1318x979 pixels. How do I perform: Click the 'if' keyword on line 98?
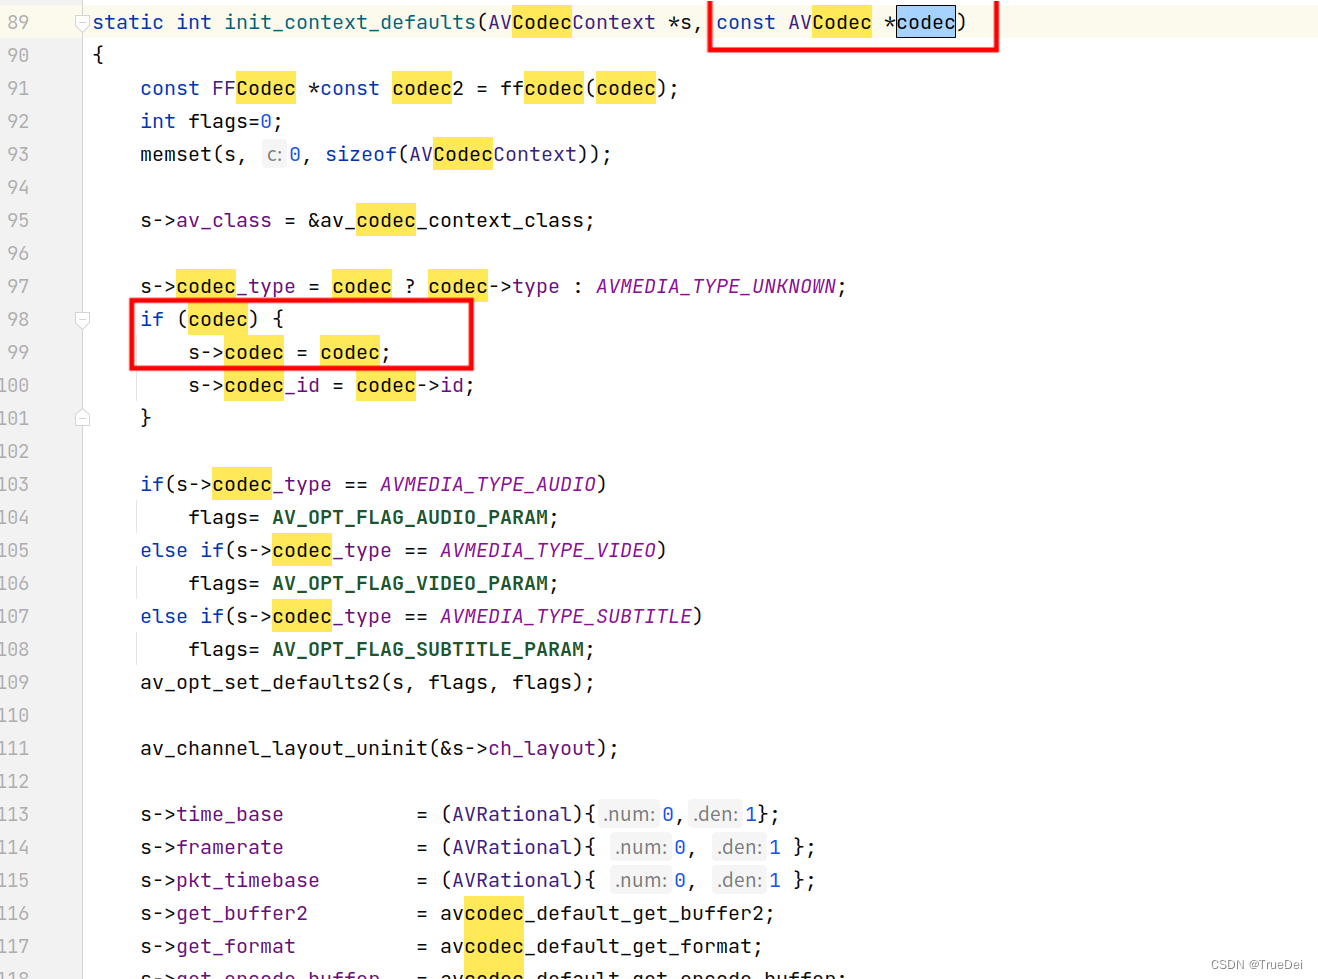[x=152, y=319]
